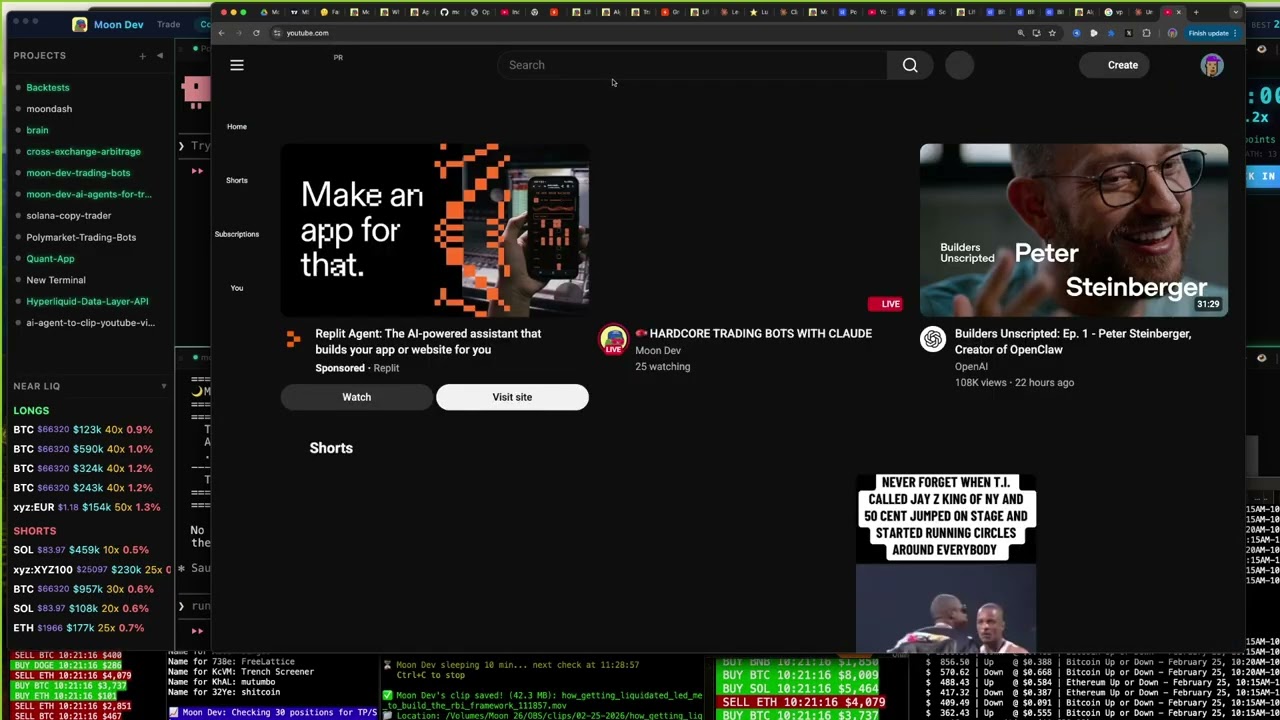Open Builders Unscripted Ep. 1 video title
This screenshot has width=1280, height=720.
(x=1073, y=341)
